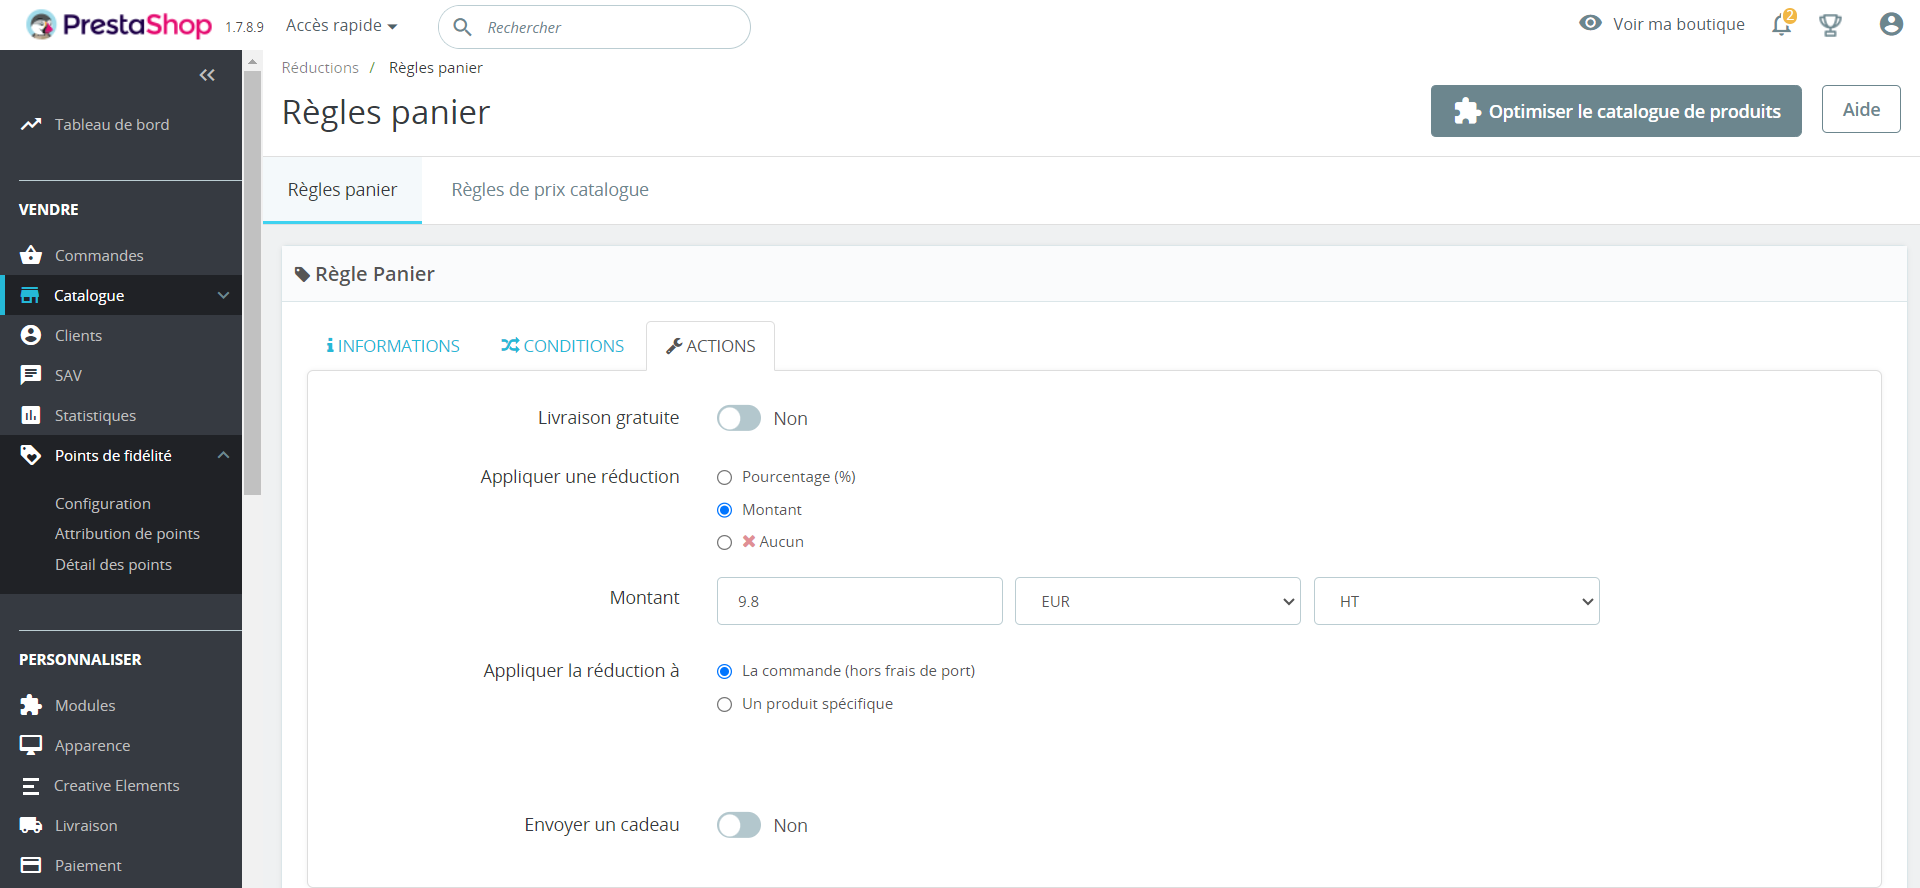Open the EUR currency dropdown
This screenshot has height=888, width=1920.
[1157, 601]
